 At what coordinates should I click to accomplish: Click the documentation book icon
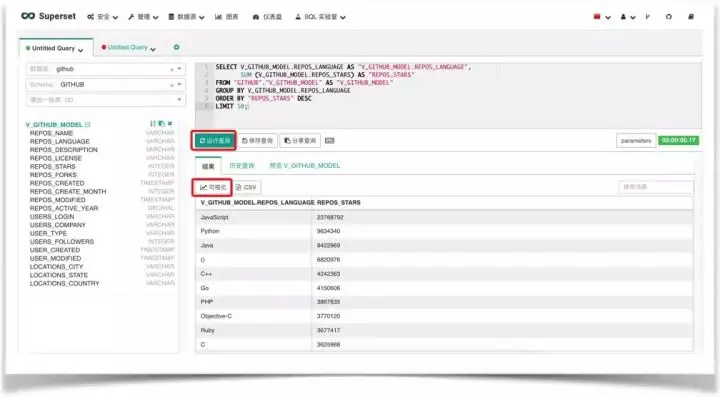point(691,17)
